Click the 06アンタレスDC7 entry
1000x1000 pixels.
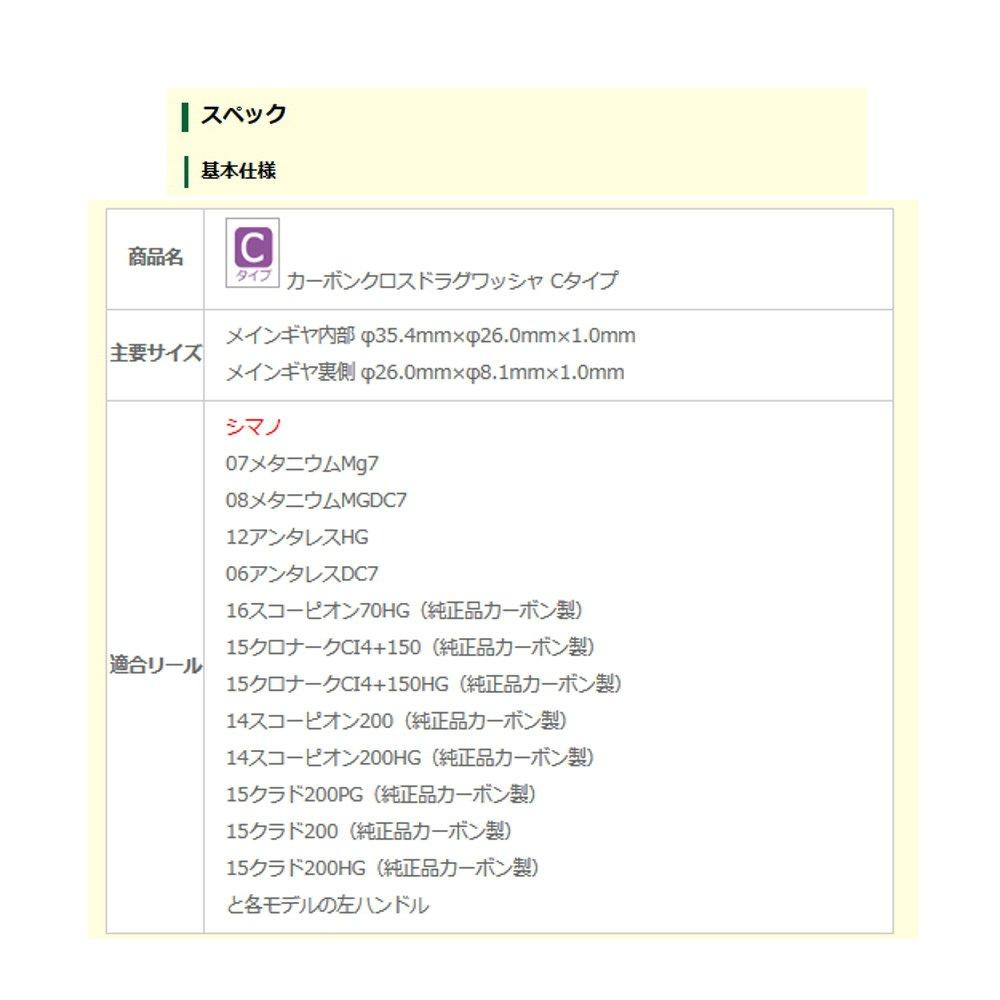pyautogui.click(x=302, y=574)
